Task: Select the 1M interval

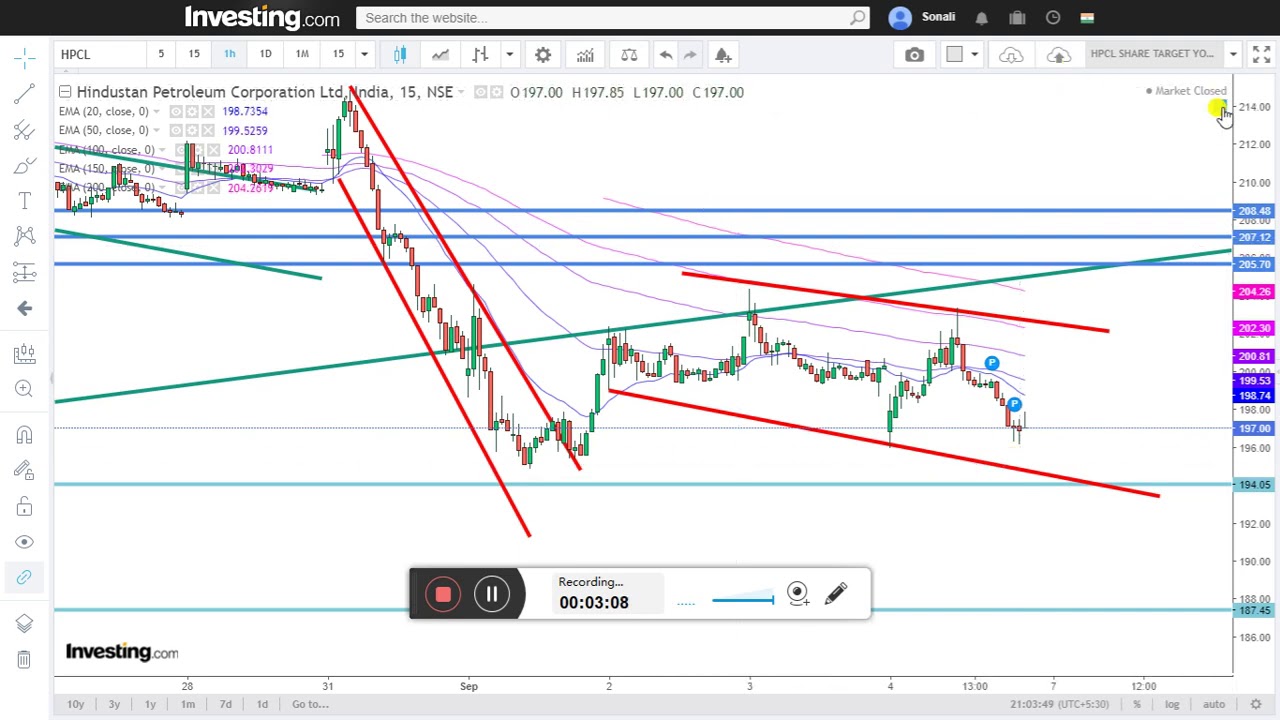Action: 302,54
